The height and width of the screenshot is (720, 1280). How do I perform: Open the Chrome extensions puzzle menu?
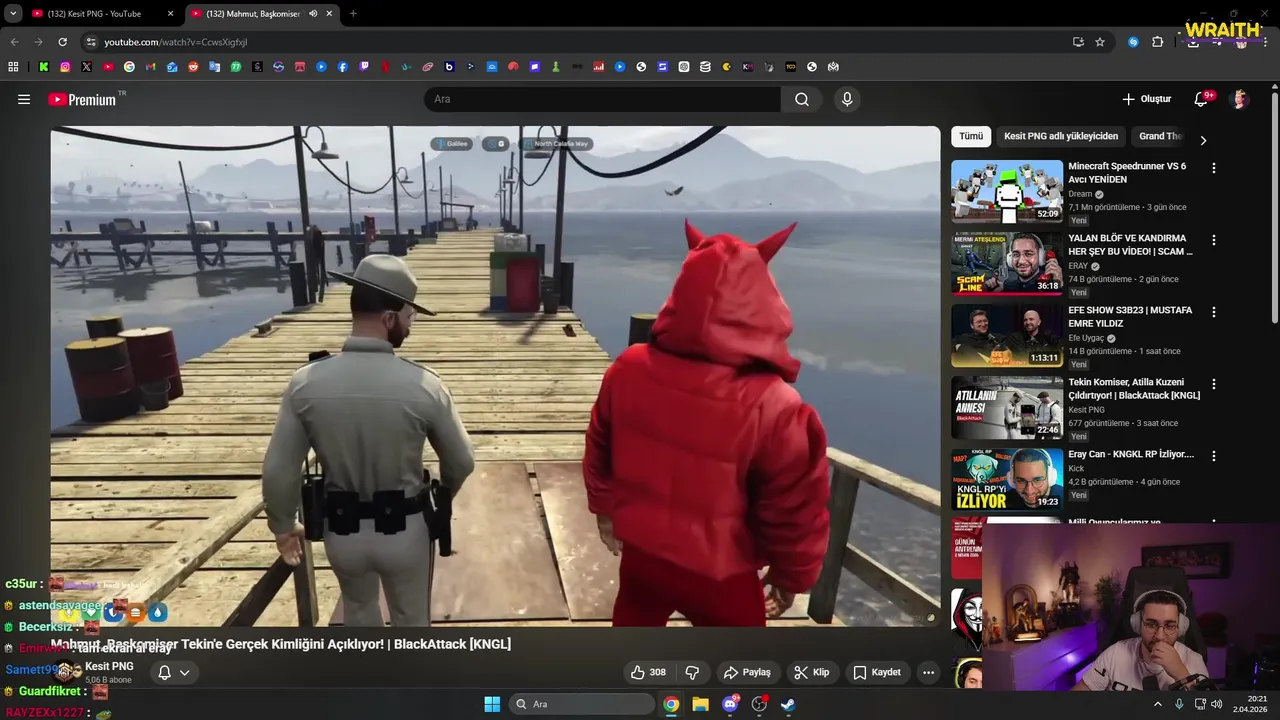point(1158,42)
